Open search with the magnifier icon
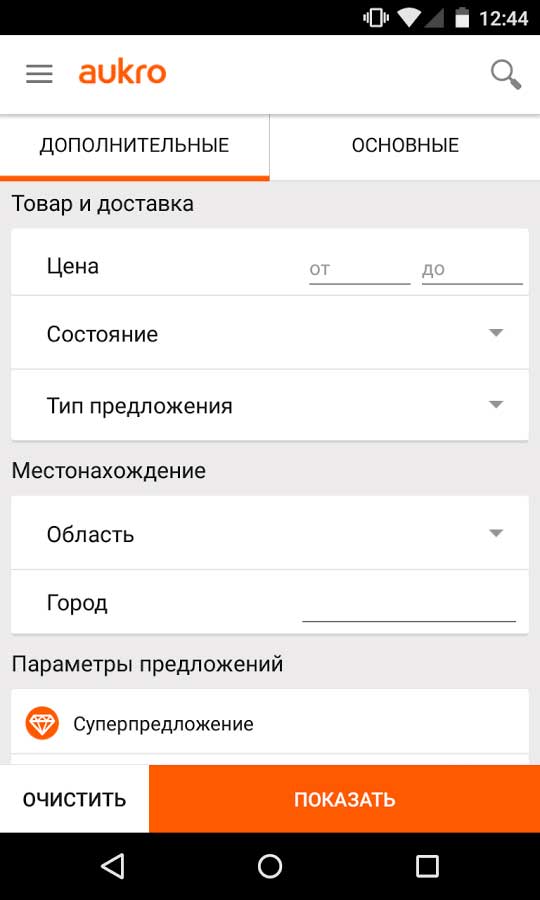Screen dimensions: 540x900 [x=506, y=75]
